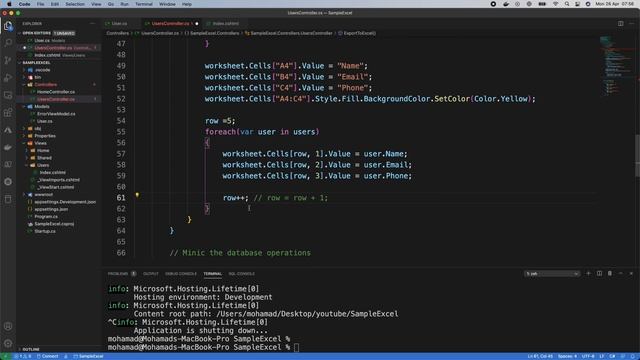The width and height of the screenshot is (640, 360).
Task: Kill terminal with the trash icon
Action: tap(610, 273)
